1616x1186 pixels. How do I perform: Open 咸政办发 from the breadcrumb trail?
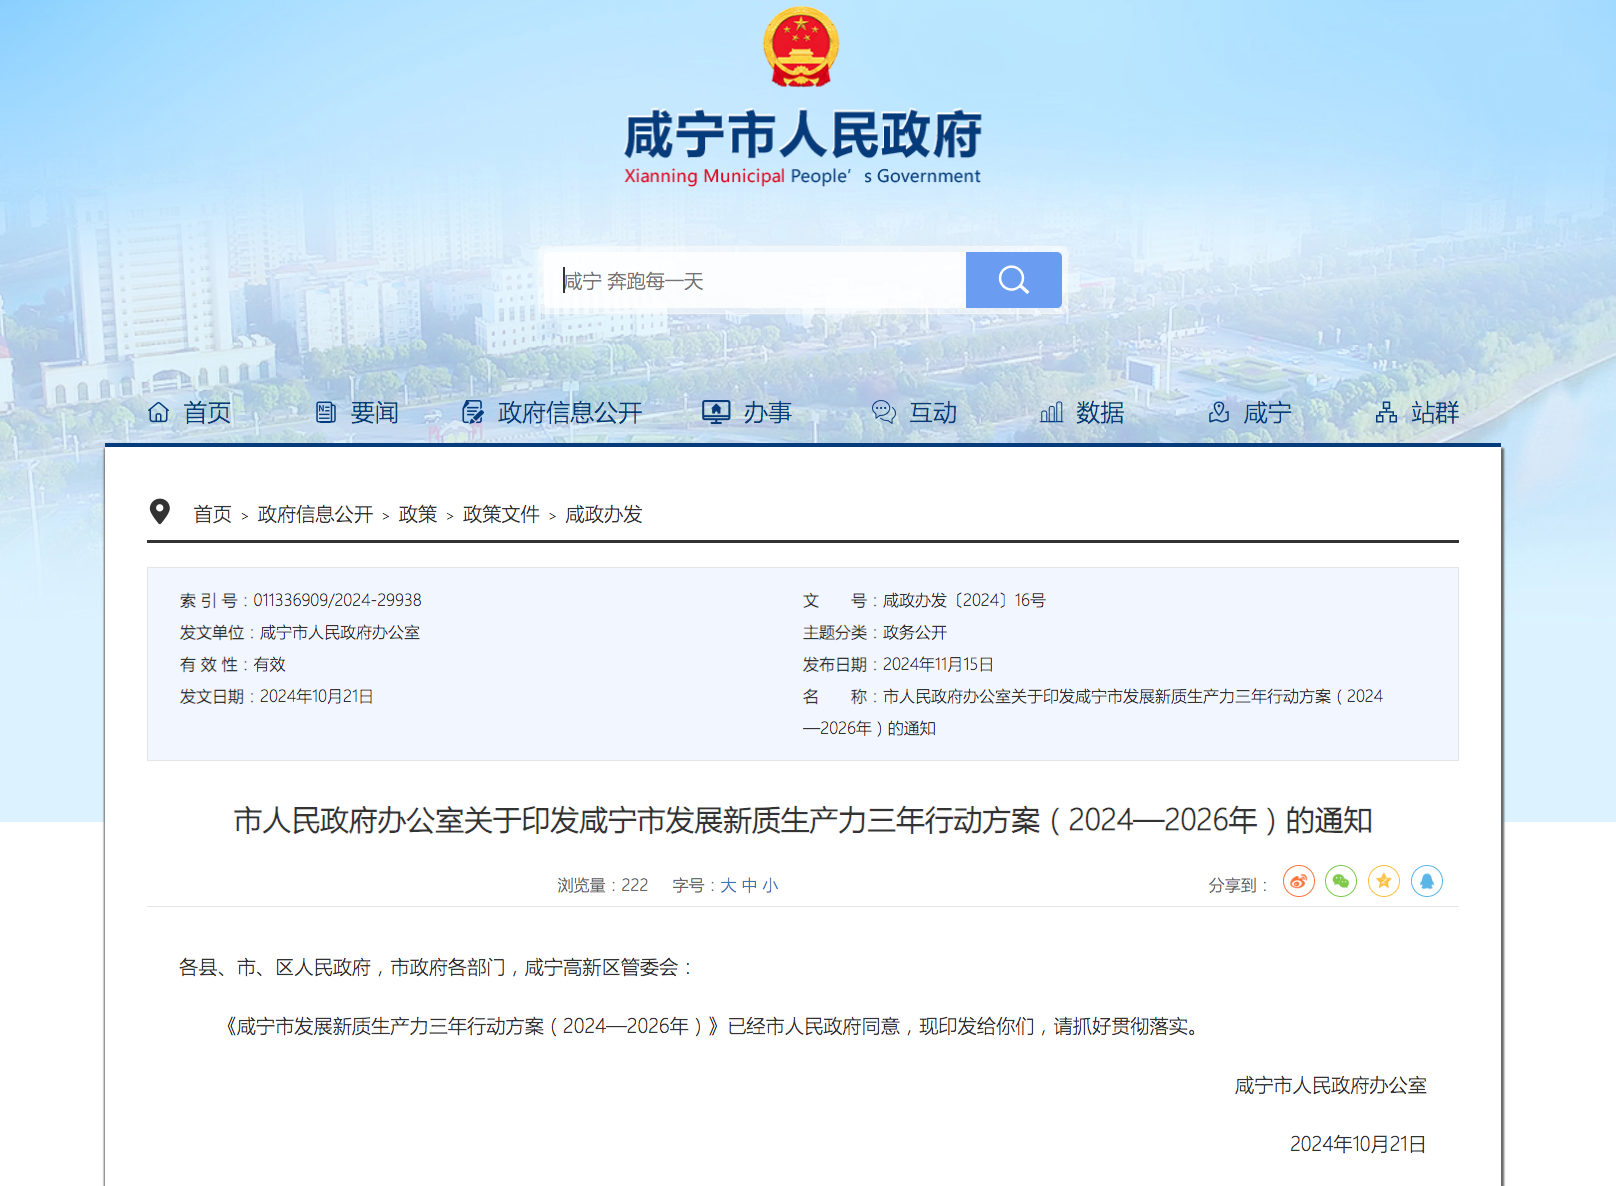604,514
